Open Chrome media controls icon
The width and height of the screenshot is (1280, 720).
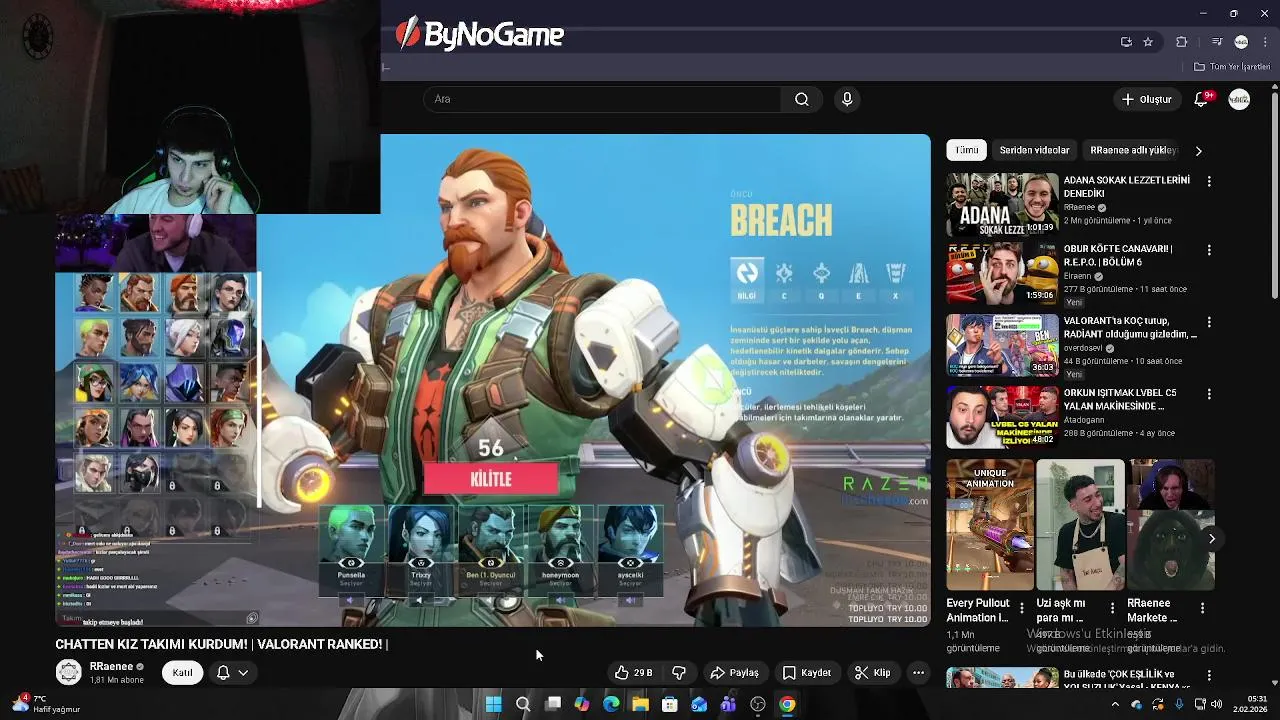click(x=1216, y=42)
